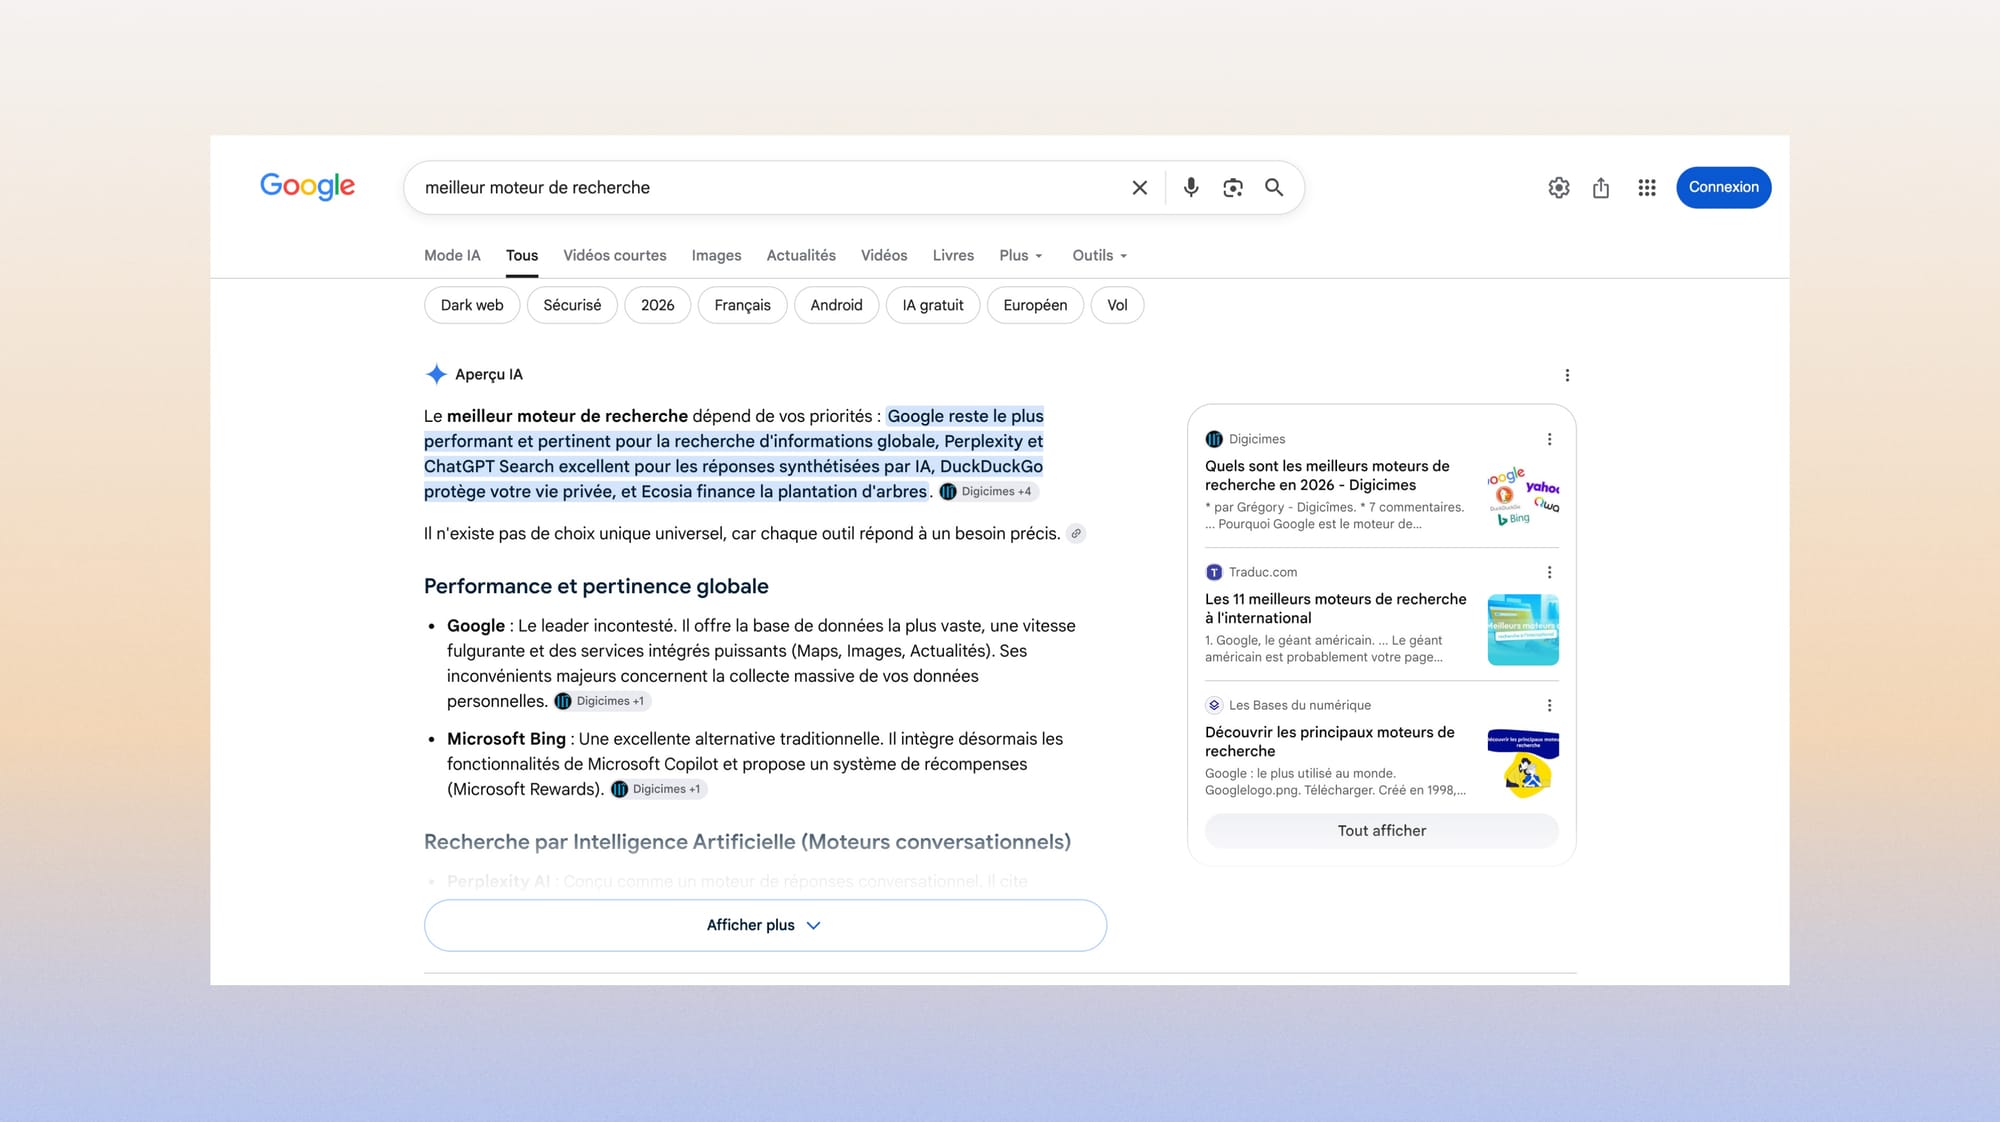Click the 'Digicimes' source name in the side panel
The image size is (2000, 1122).
(x=1257, y=439)
